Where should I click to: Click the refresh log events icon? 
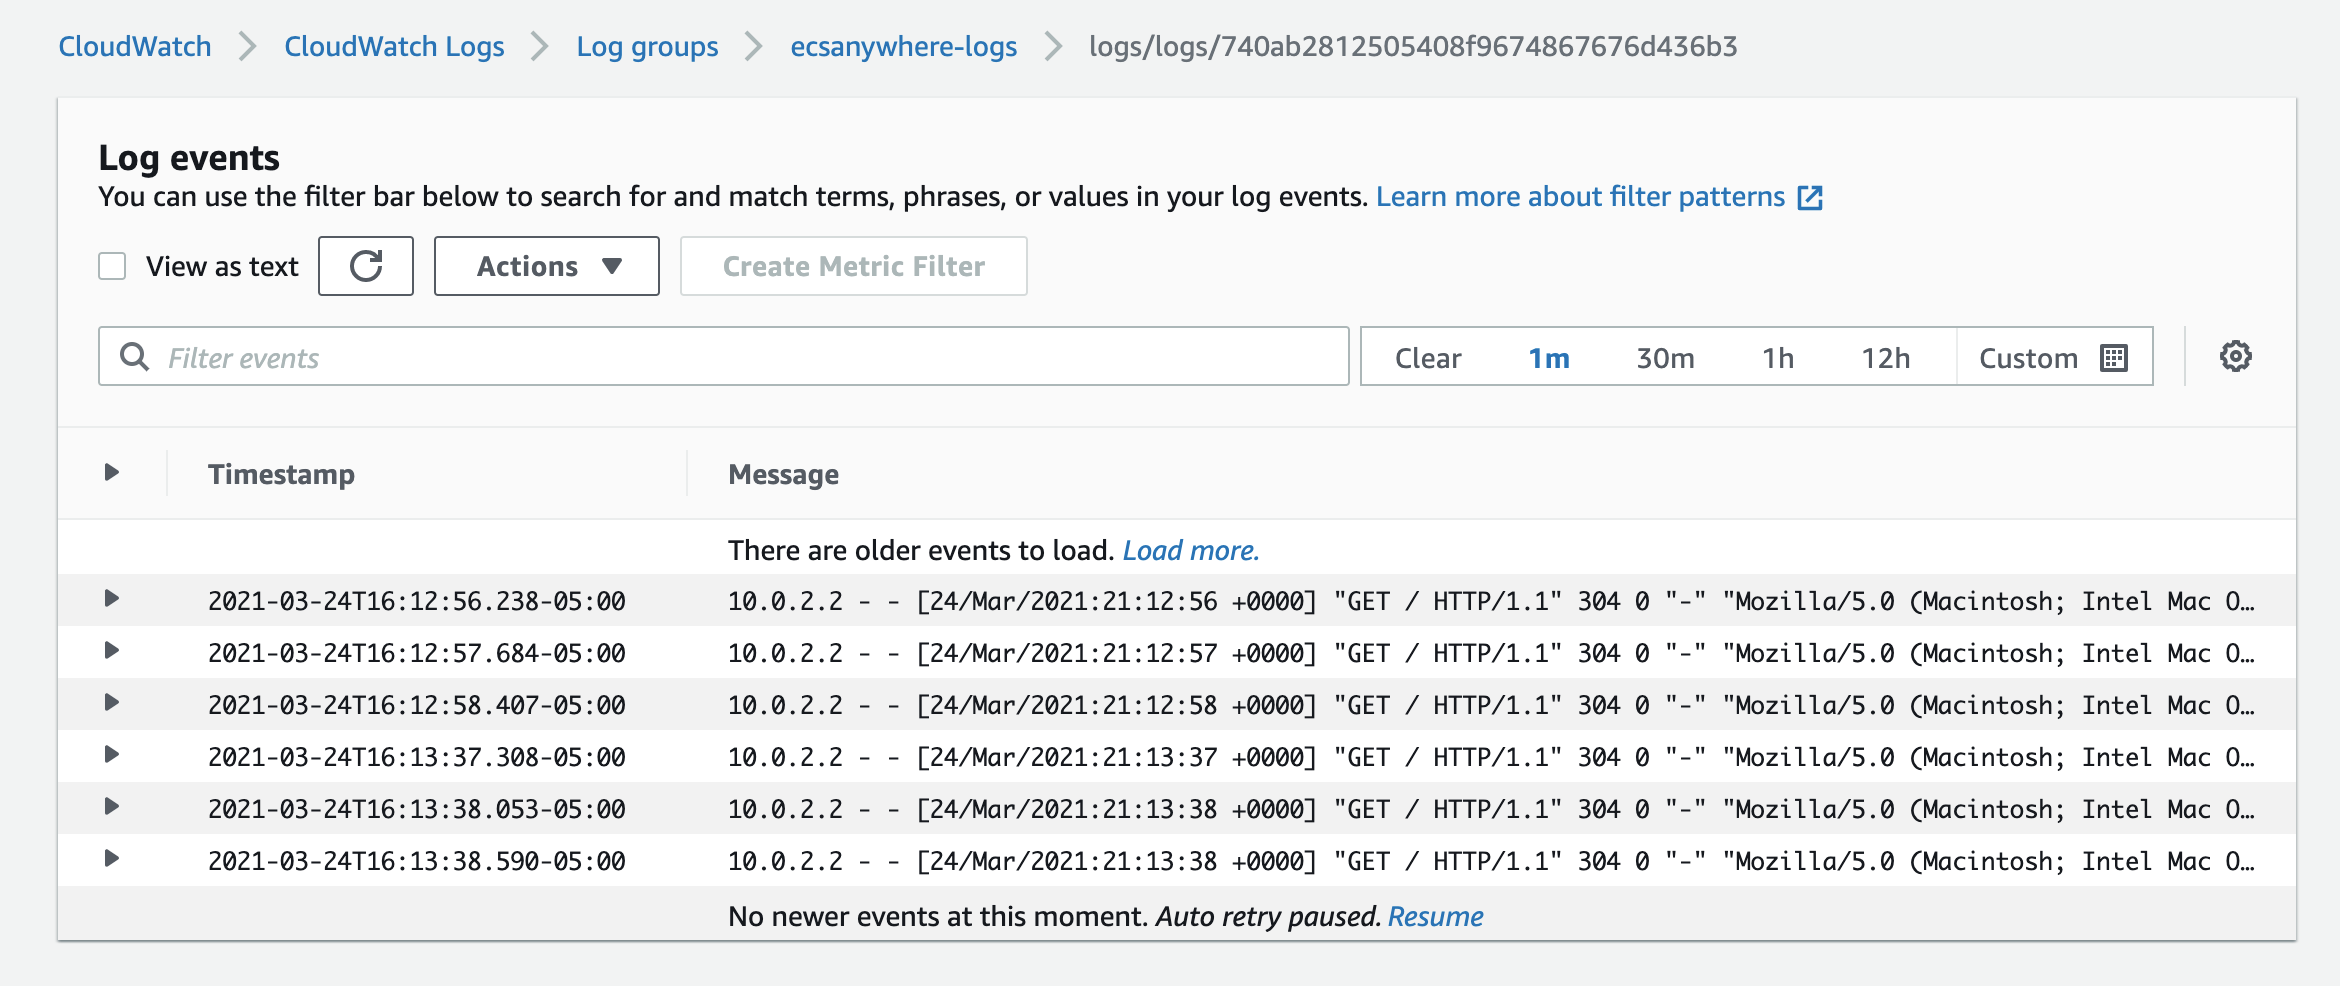[x=366, y=266]
